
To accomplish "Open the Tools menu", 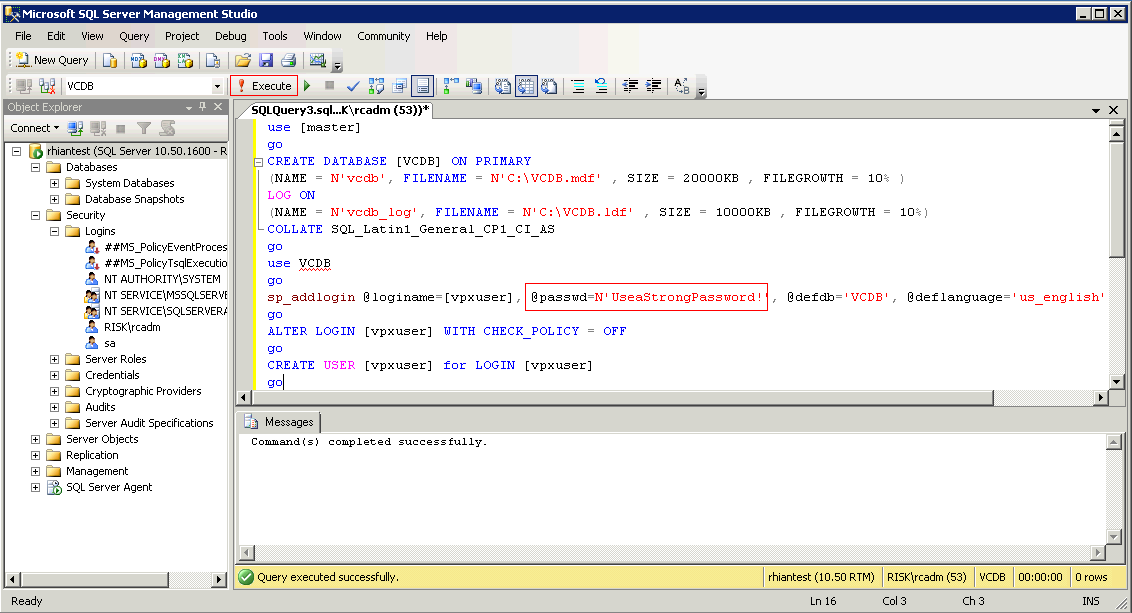I will [274, 36].
